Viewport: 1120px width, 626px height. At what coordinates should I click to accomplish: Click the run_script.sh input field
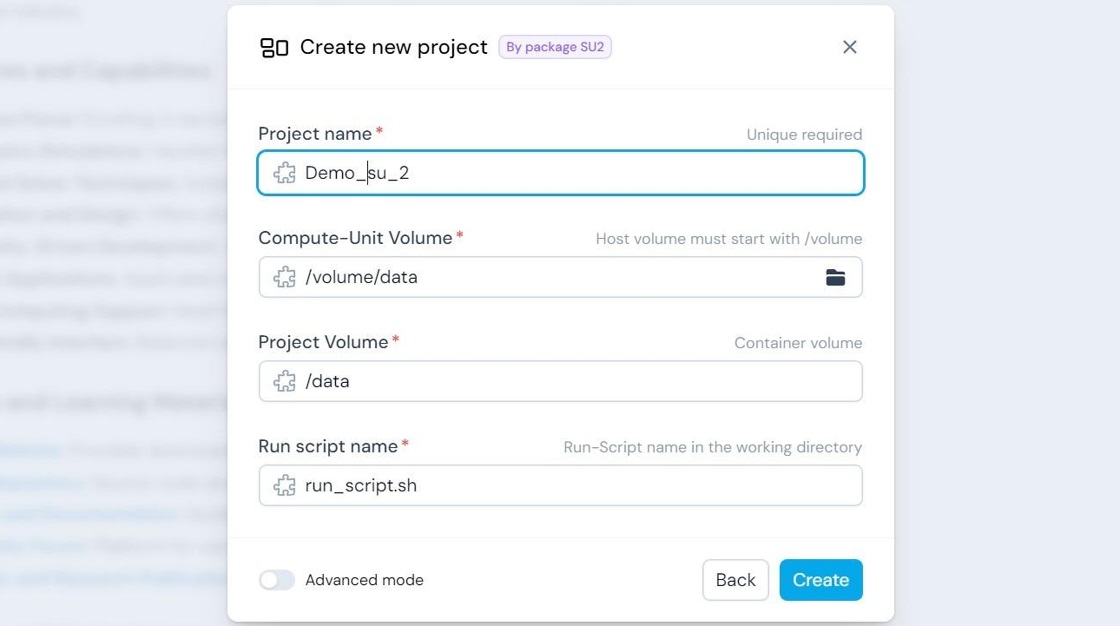click(561, 486)
